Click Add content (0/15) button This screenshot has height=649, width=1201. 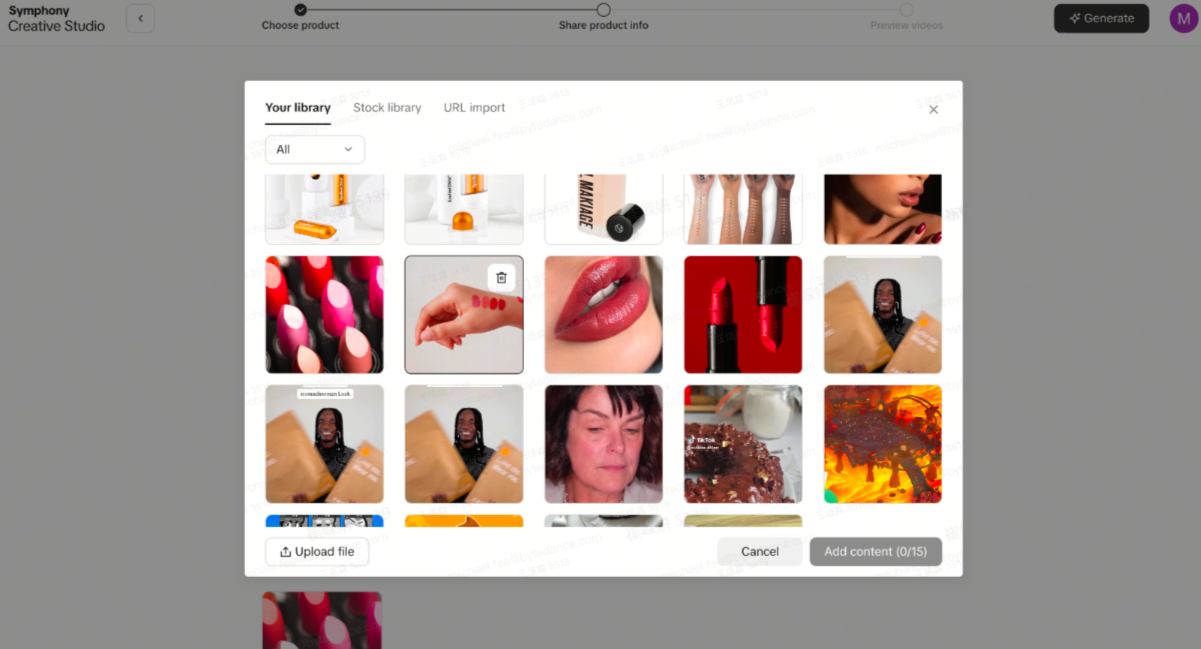click(875, 552)
